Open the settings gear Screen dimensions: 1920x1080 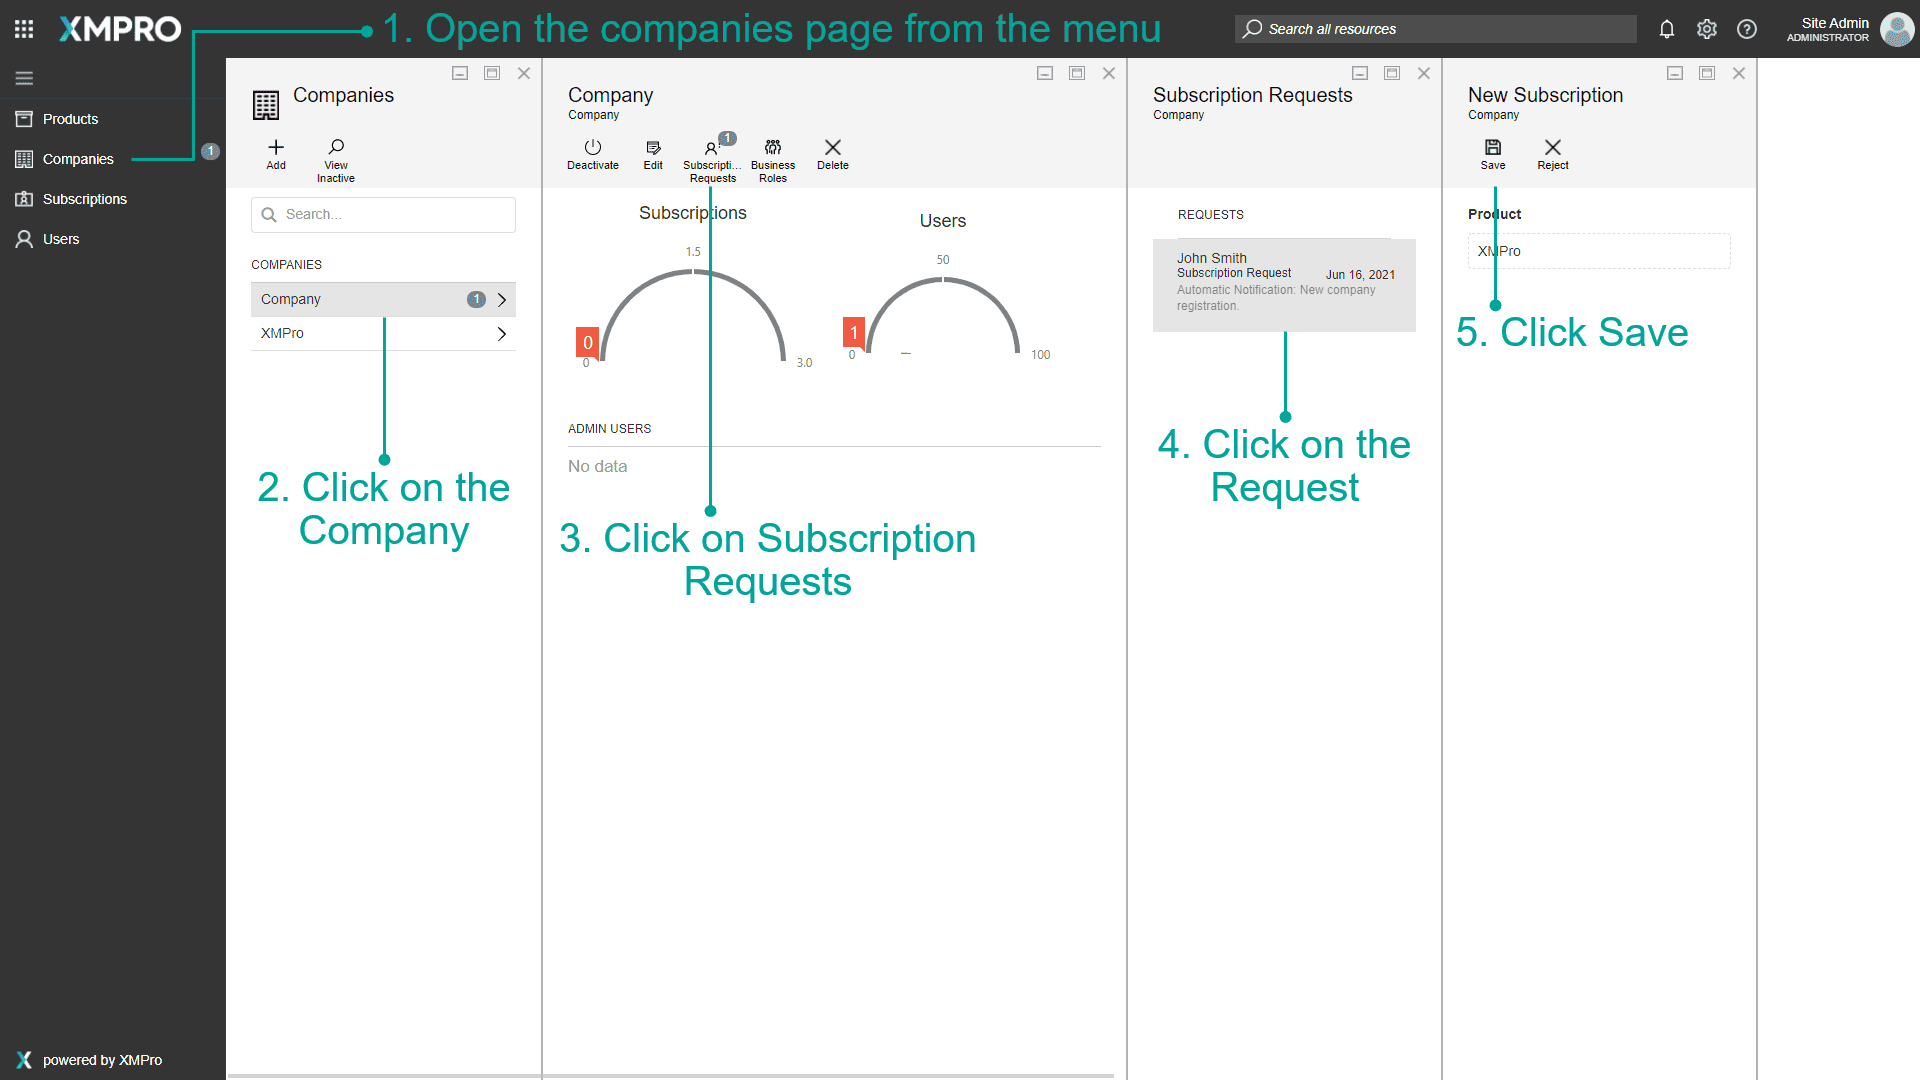pyautogui.click(x=1707, y=29)
